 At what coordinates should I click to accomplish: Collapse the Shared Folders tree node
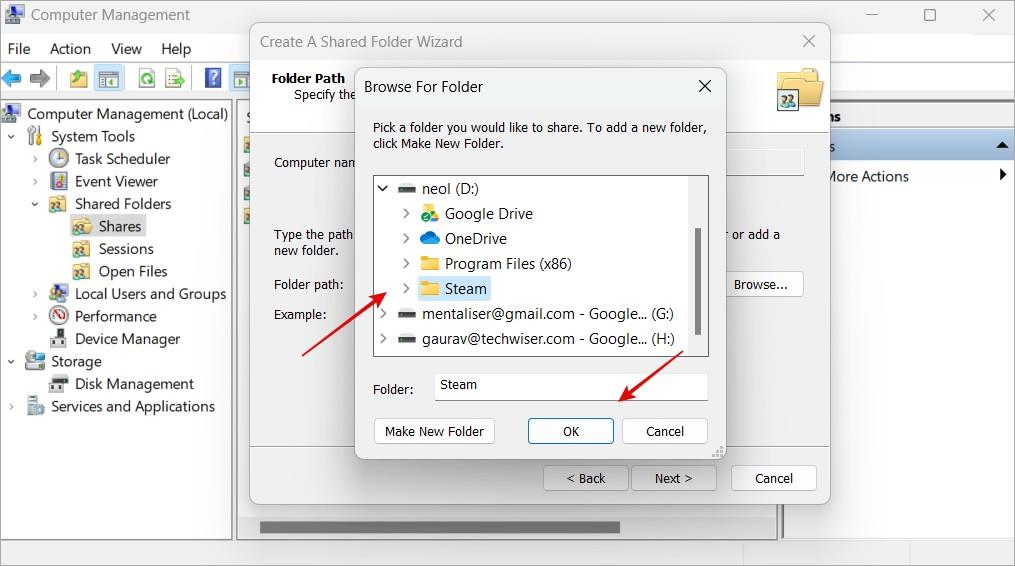(35, 204)
